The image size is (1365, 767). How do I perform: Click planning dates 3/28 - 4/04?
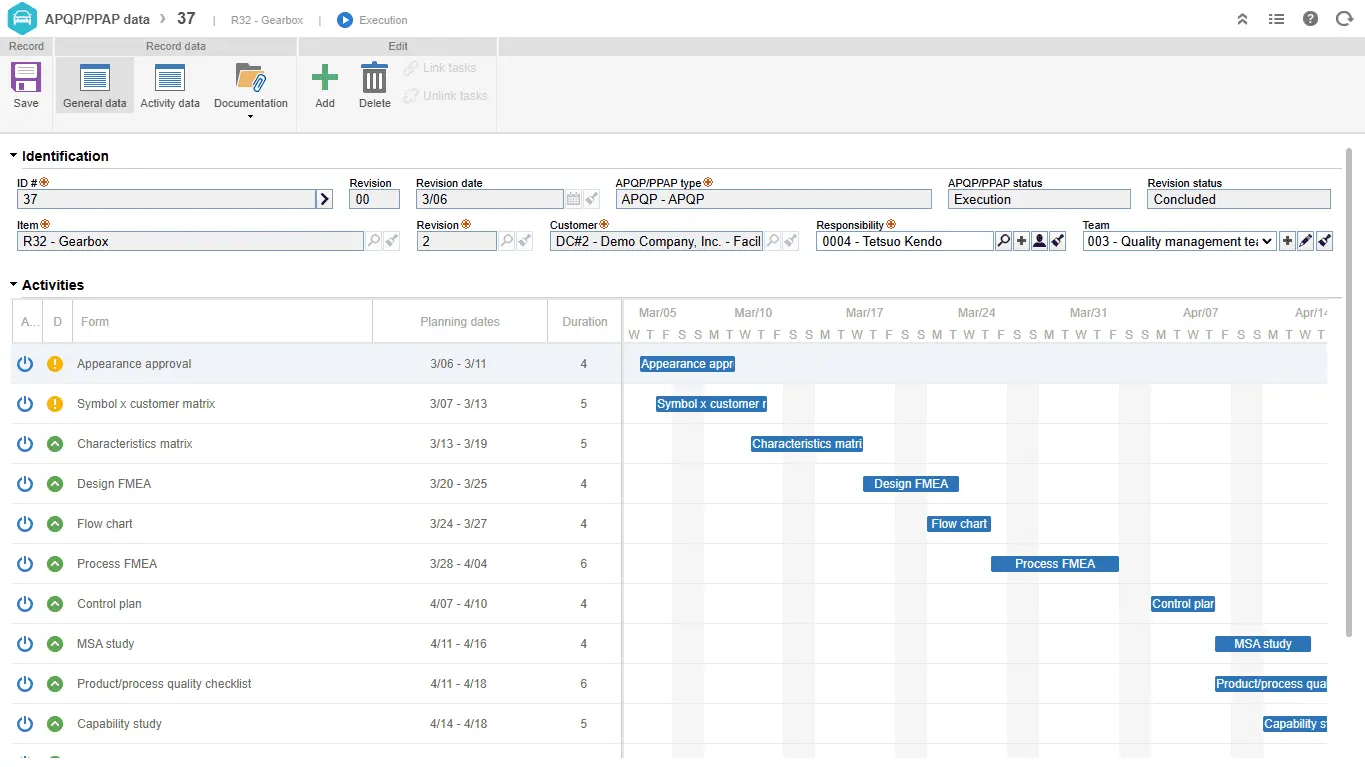pos(458,564)
